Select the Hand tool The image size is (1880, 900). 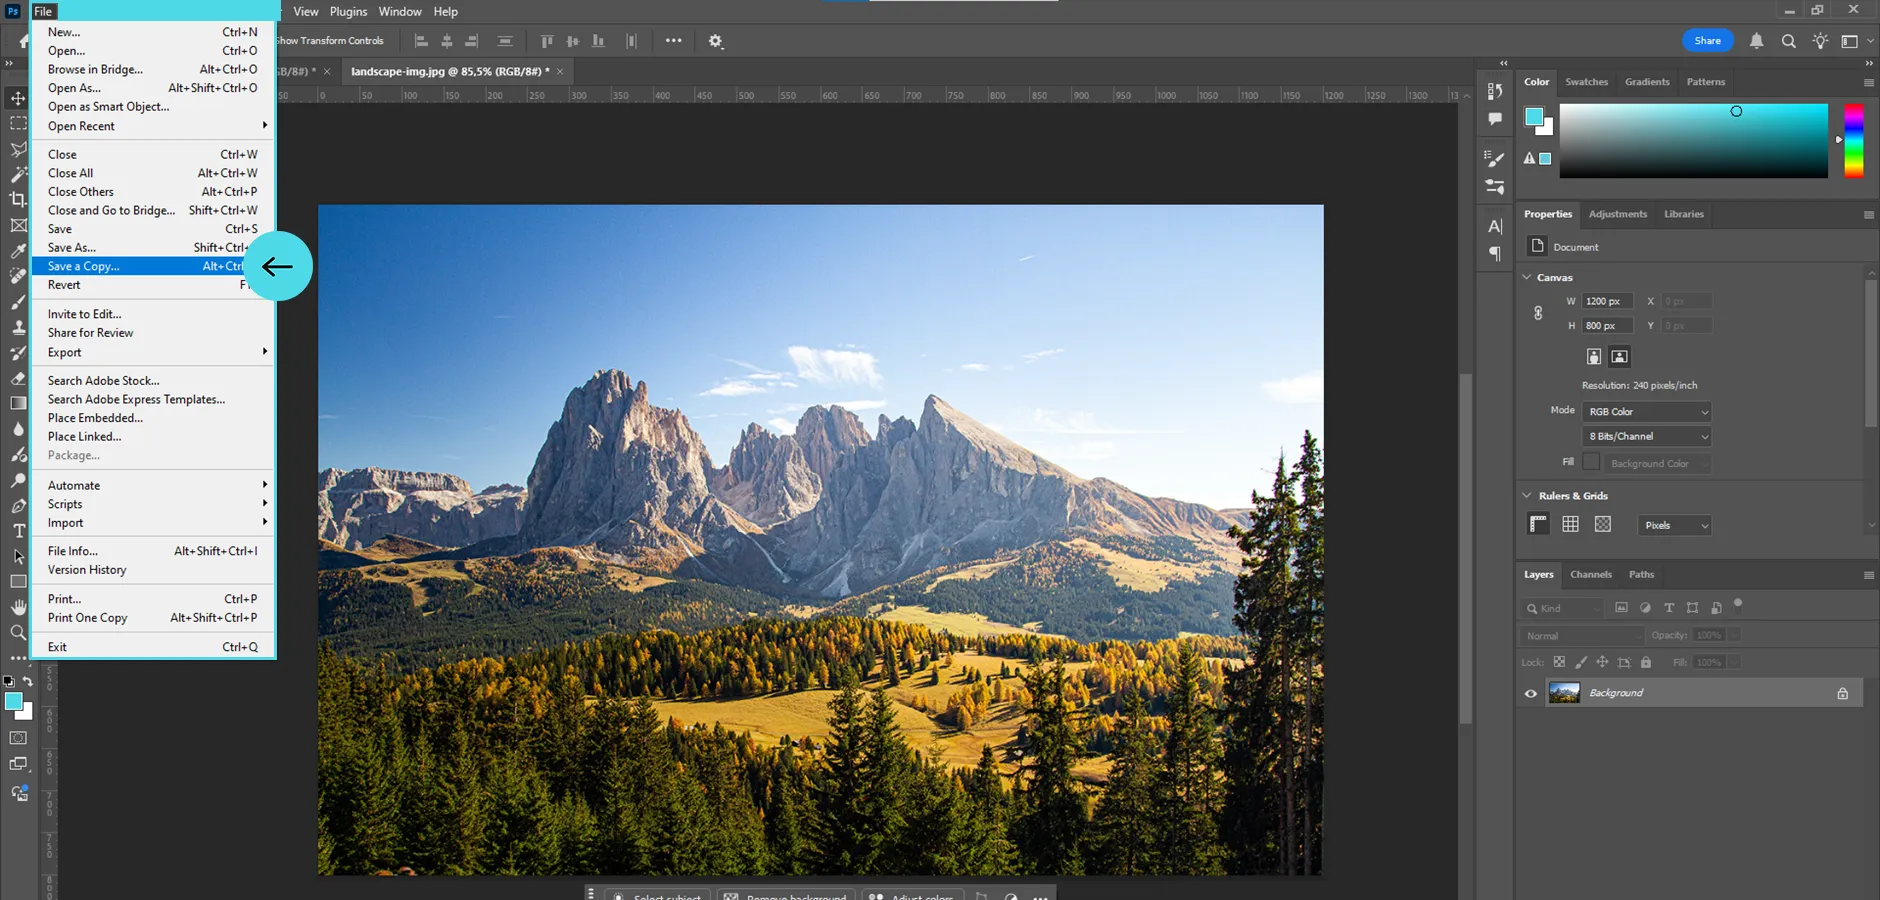pyautogui.click(x=18, y=607)
